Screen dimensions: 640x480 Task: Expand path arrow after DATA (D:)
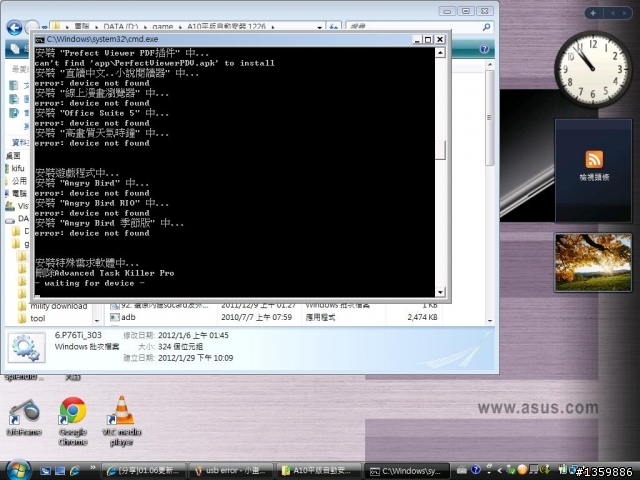pyautogui.click(x=144, y=27)
